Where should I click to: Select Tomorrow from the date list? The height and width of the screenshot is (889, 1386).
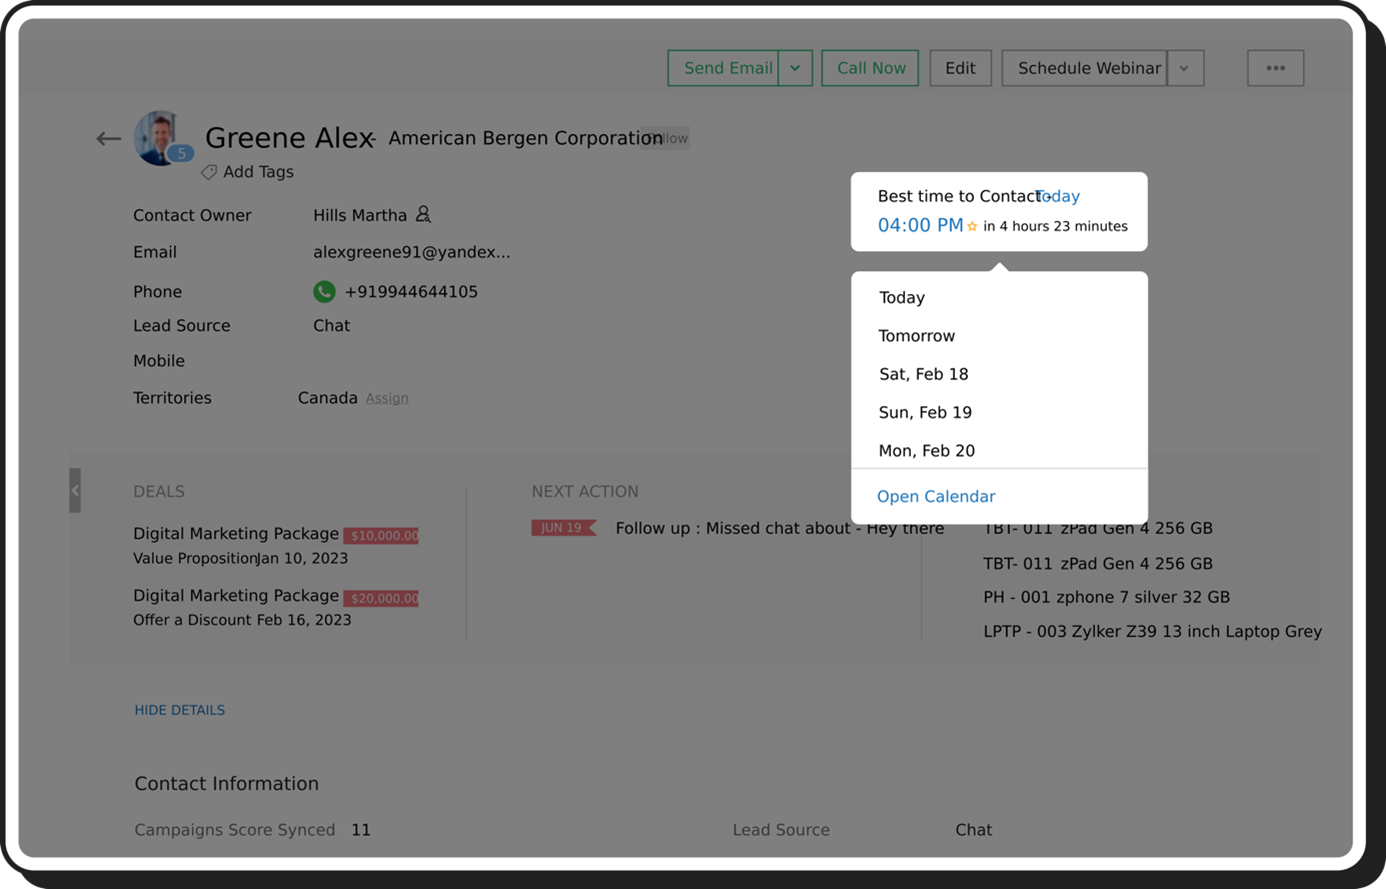(916, 336)
